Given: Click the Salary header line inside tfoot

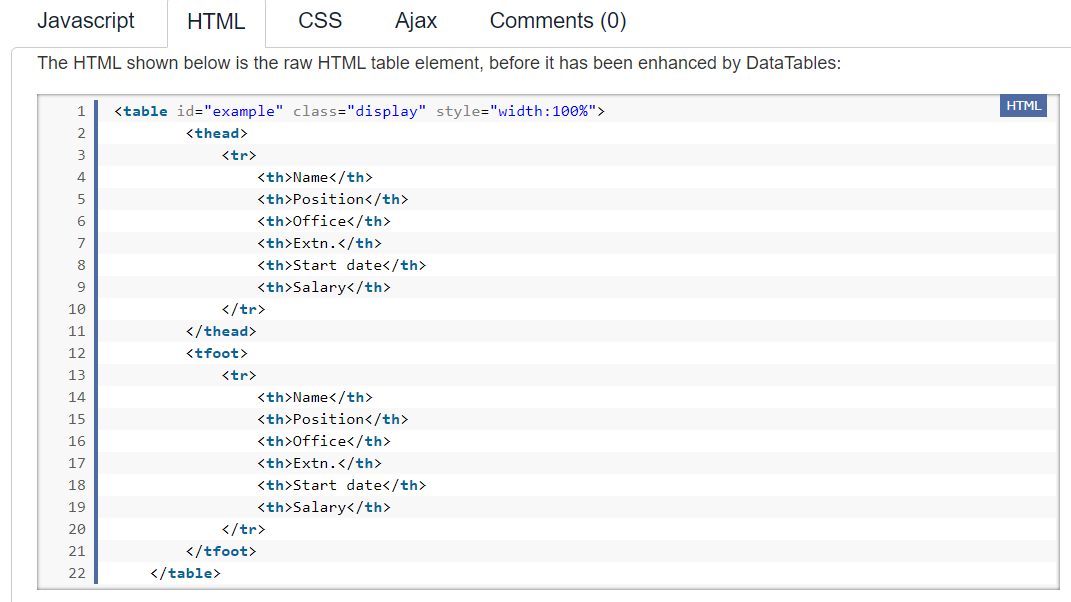Looking at the screenshot, I should pos(323,507).
